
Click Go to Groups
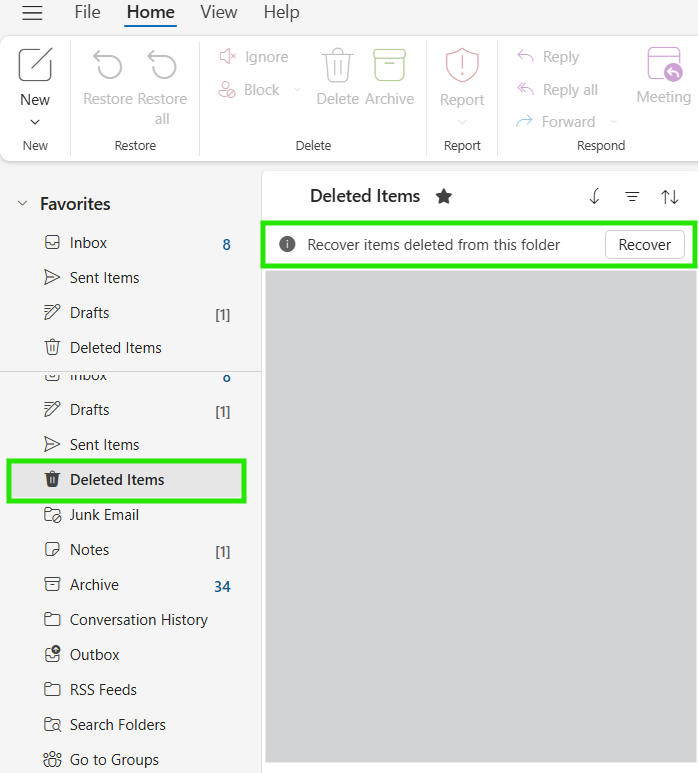(131, 760)
